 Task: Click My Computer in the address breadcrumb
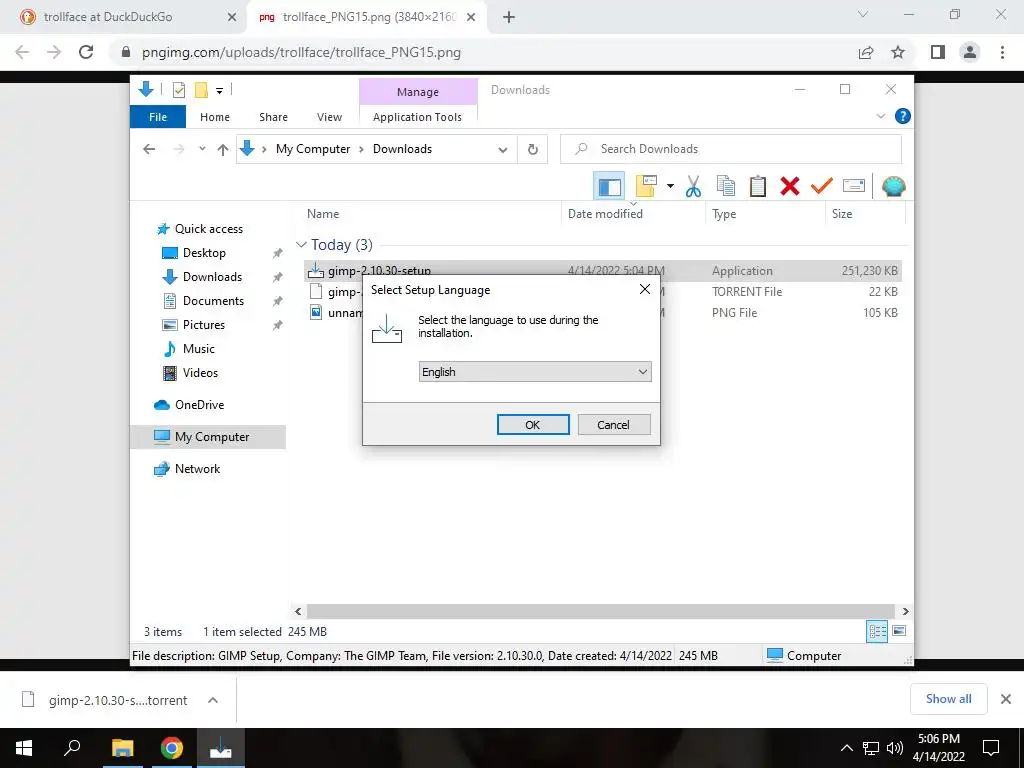[x=313, y=149]
